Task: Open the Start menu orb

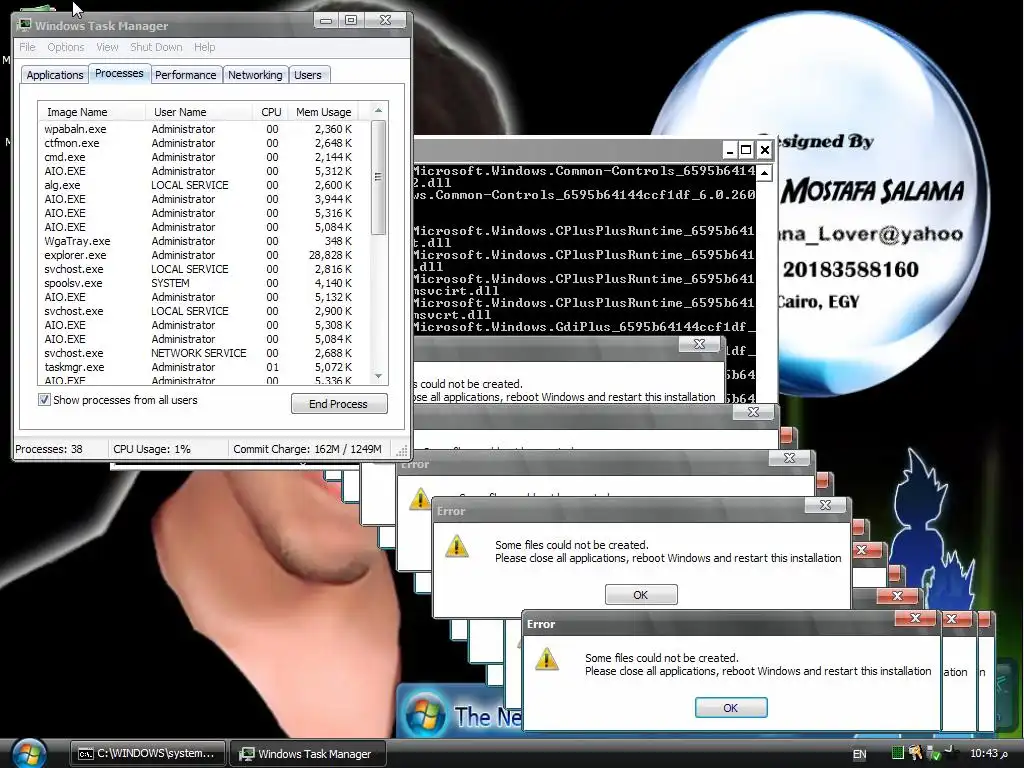Action: pyautogui.click(x=28, y=753)
